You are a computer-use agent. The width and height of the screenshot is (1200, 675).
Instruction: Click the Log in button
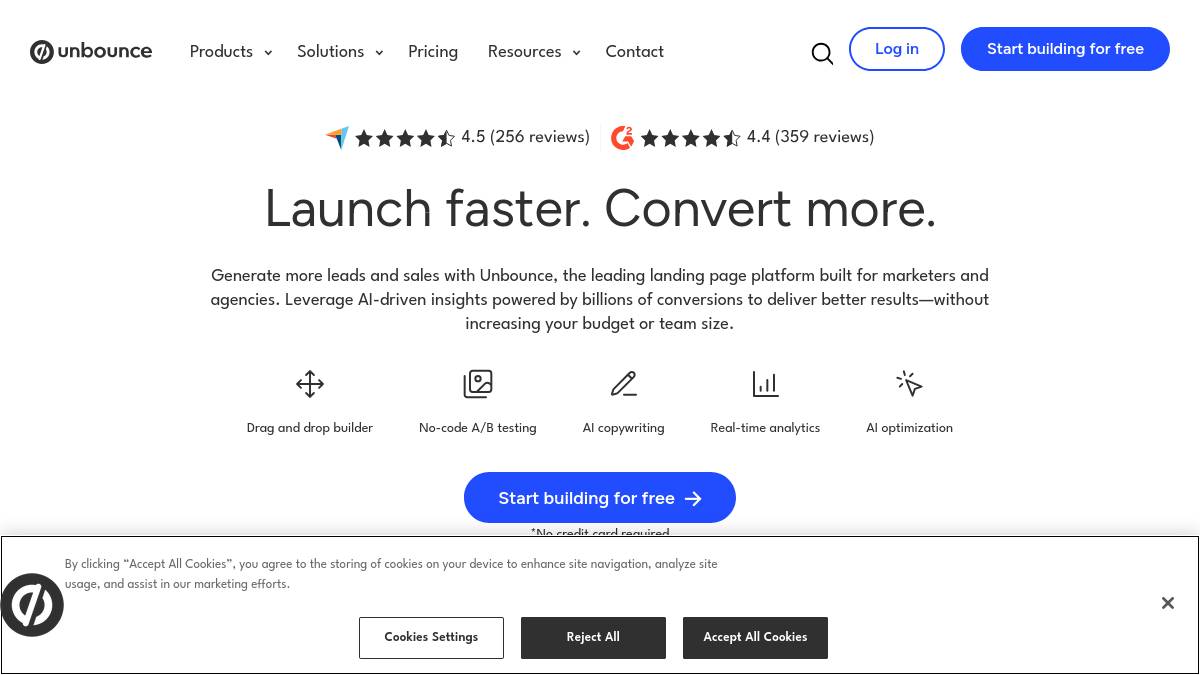(897, 49)
